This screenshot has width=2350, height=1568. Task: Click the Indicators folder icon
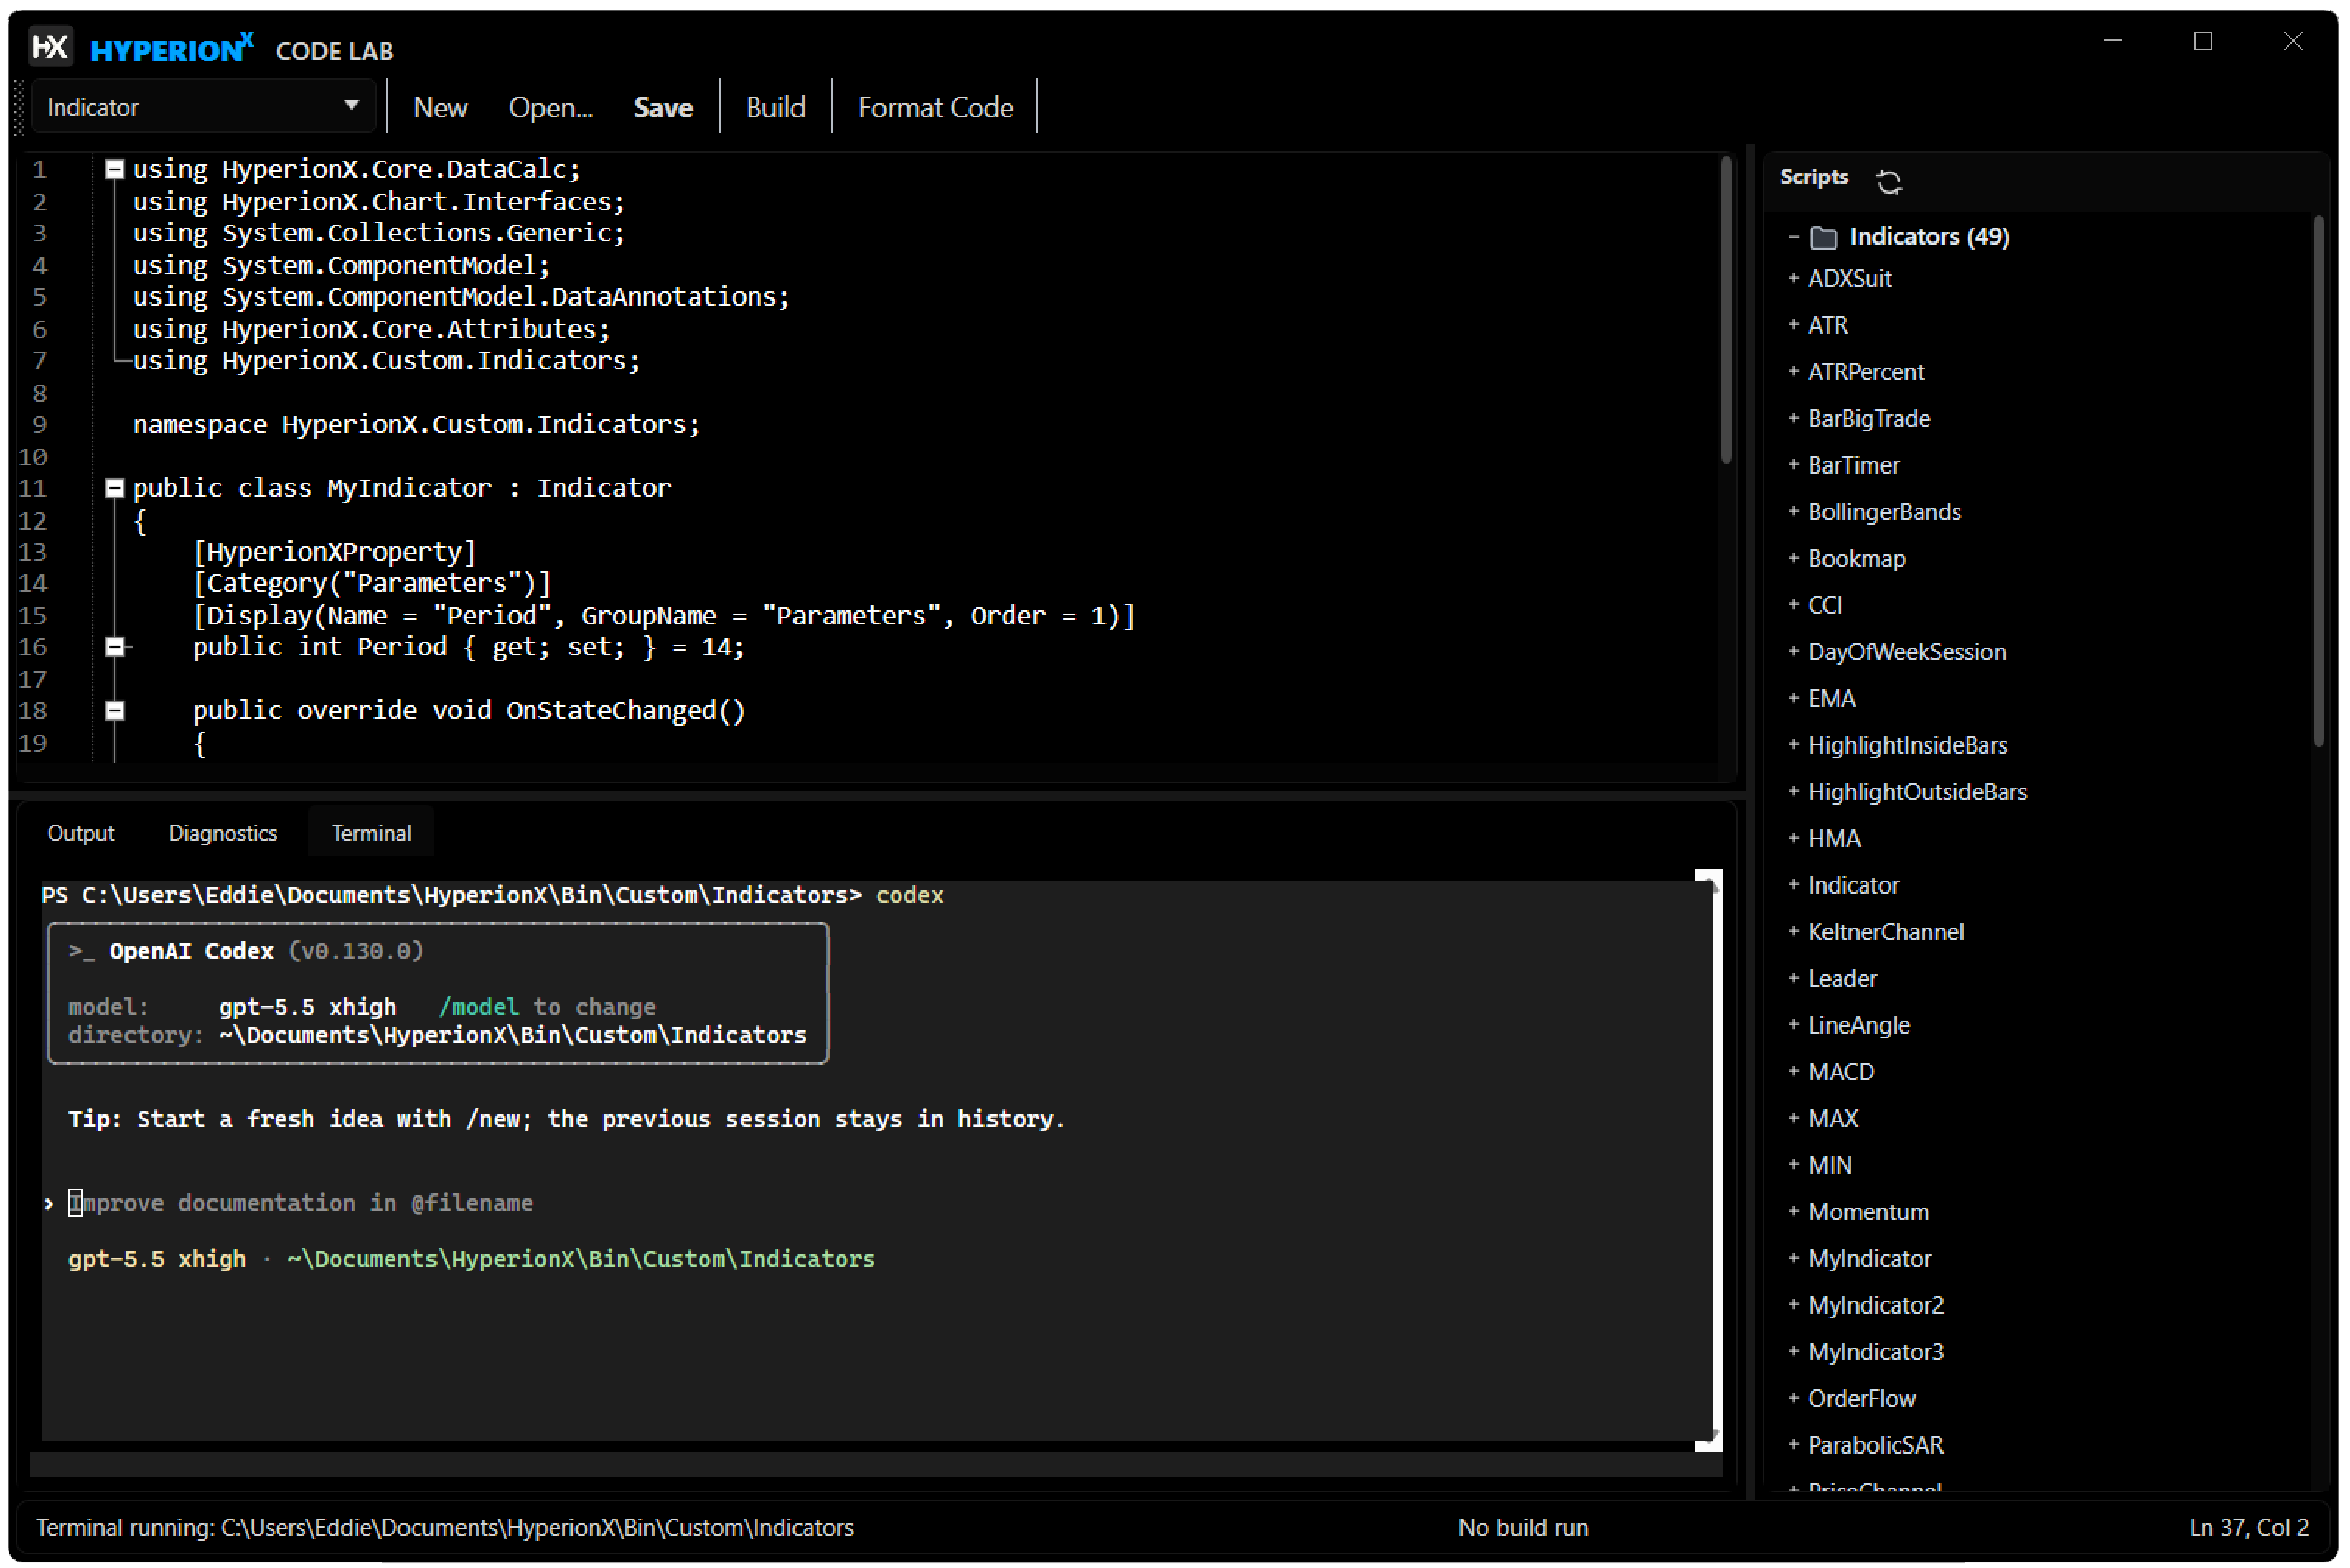[1823, 237]
